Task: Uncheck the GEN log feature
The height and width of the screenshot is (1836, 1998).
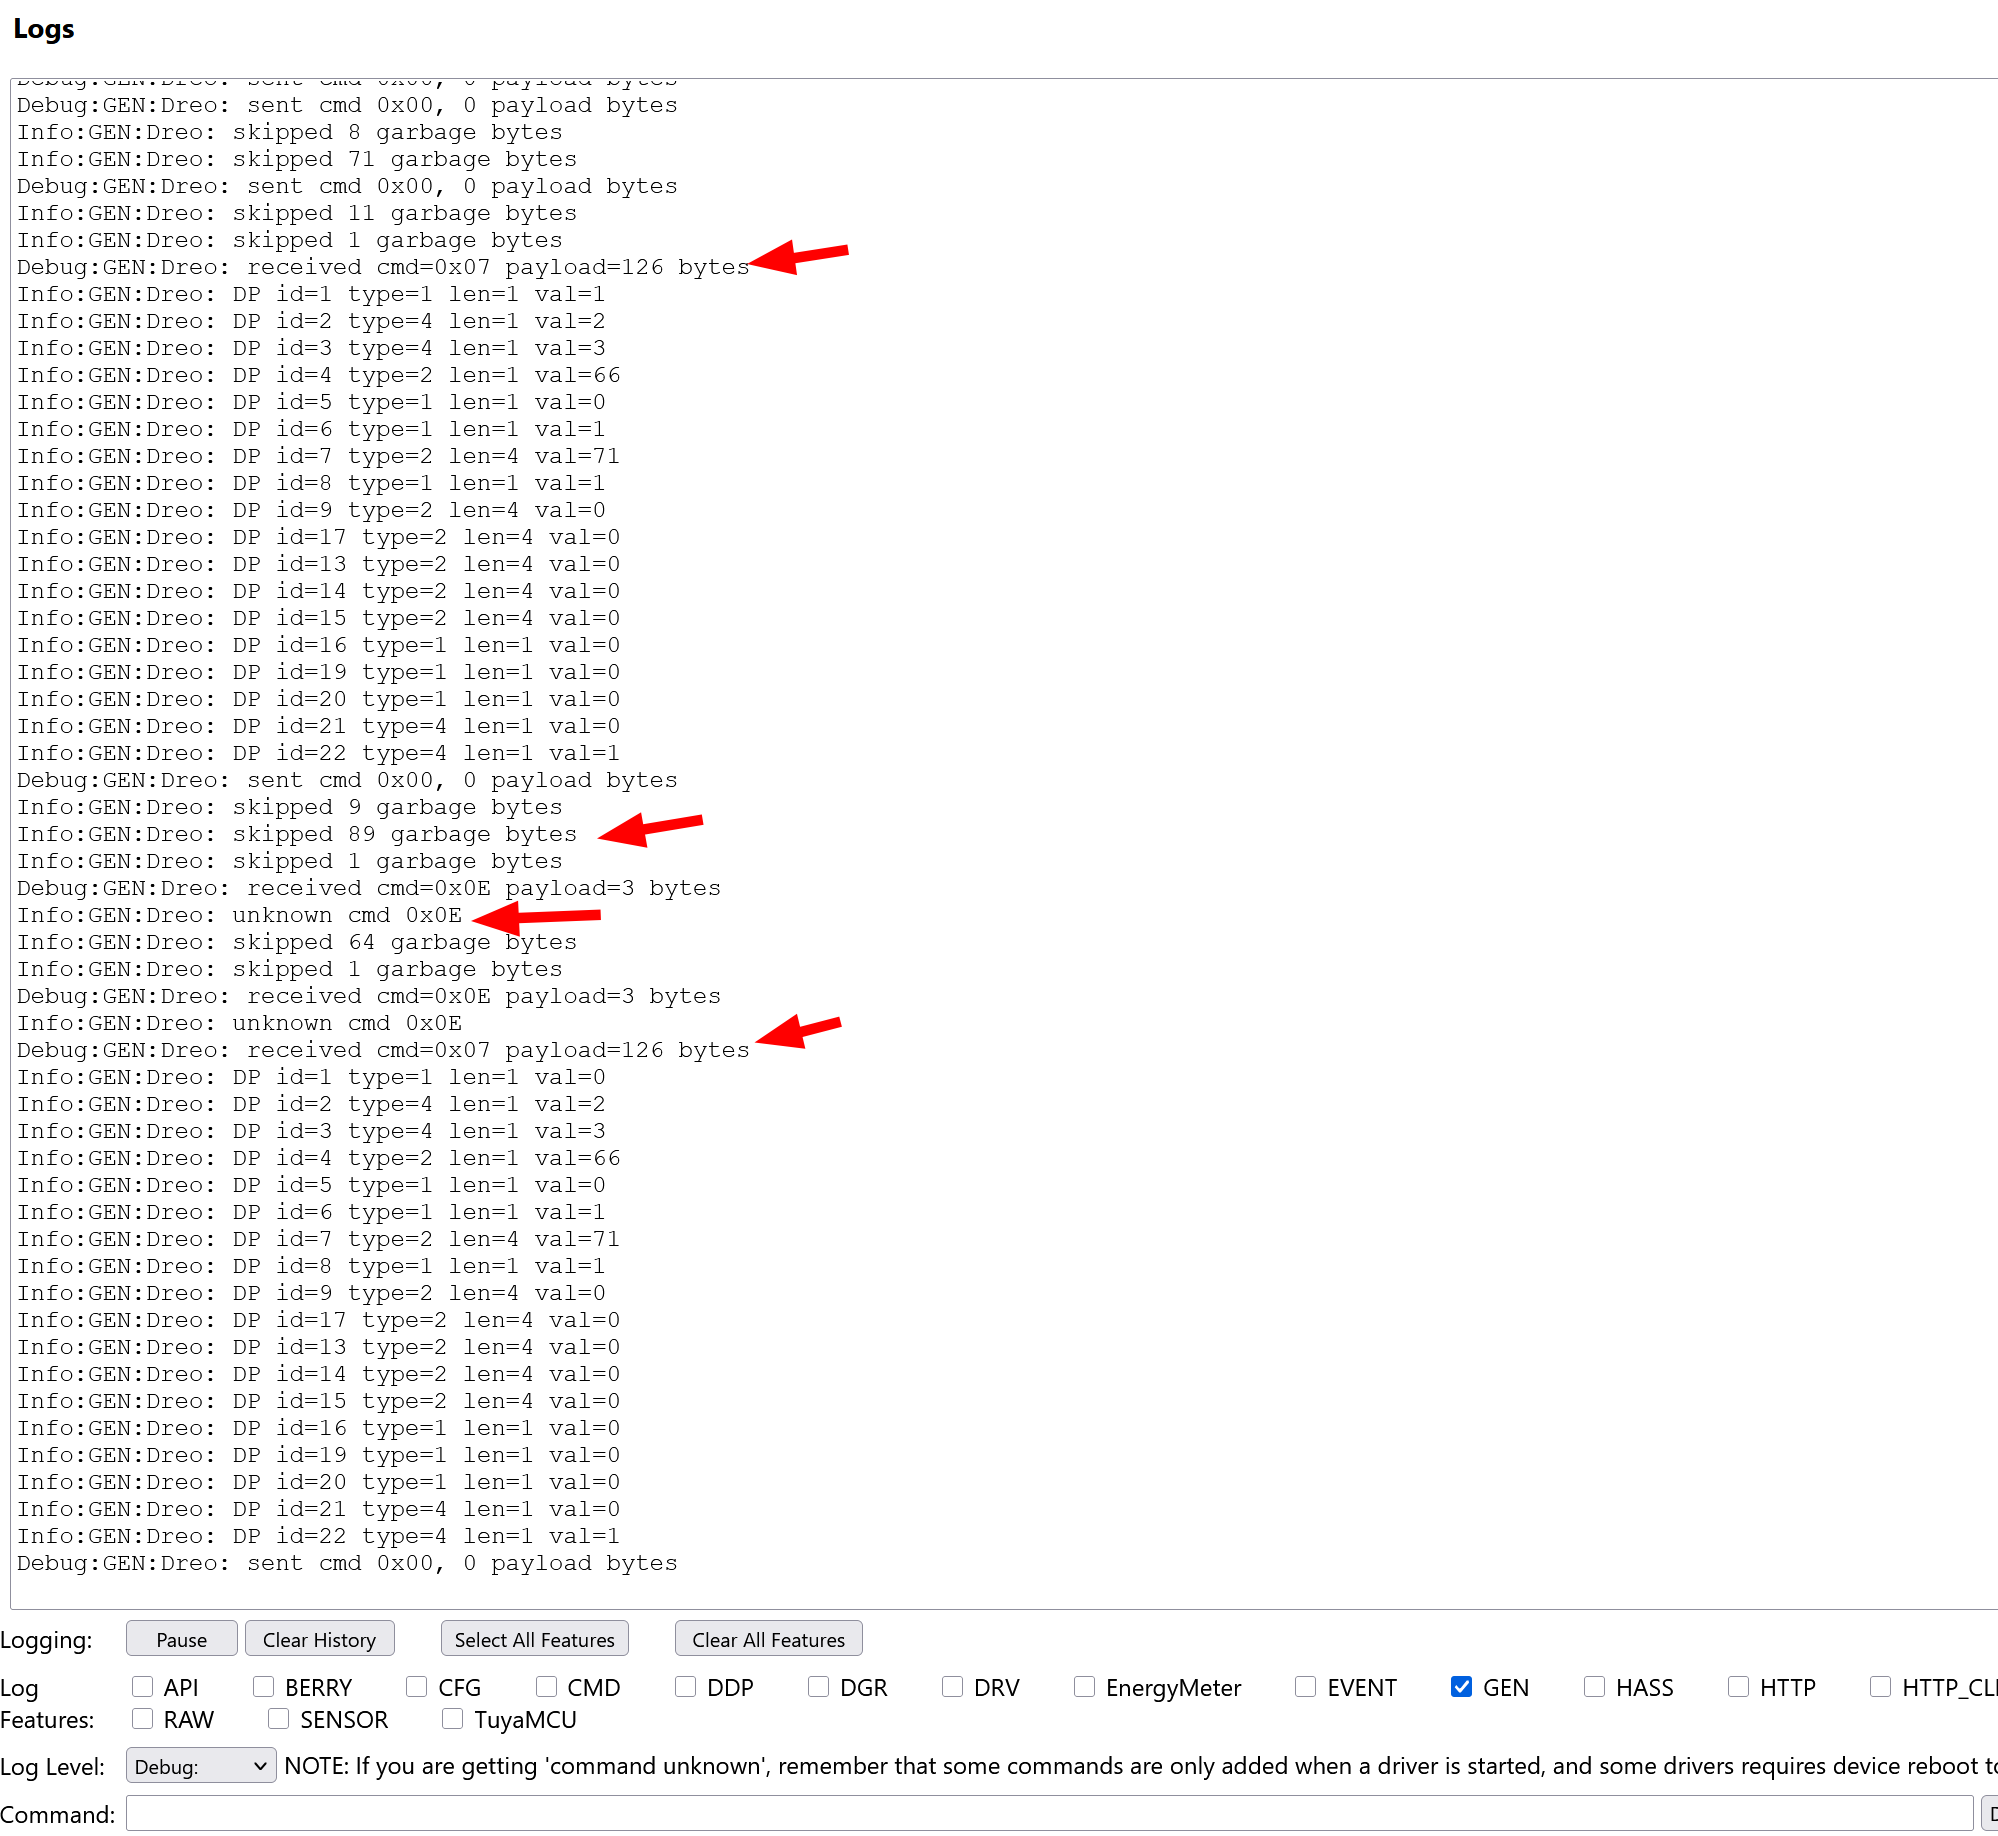Action: pyautogui.click(x=1462, y=1687)
